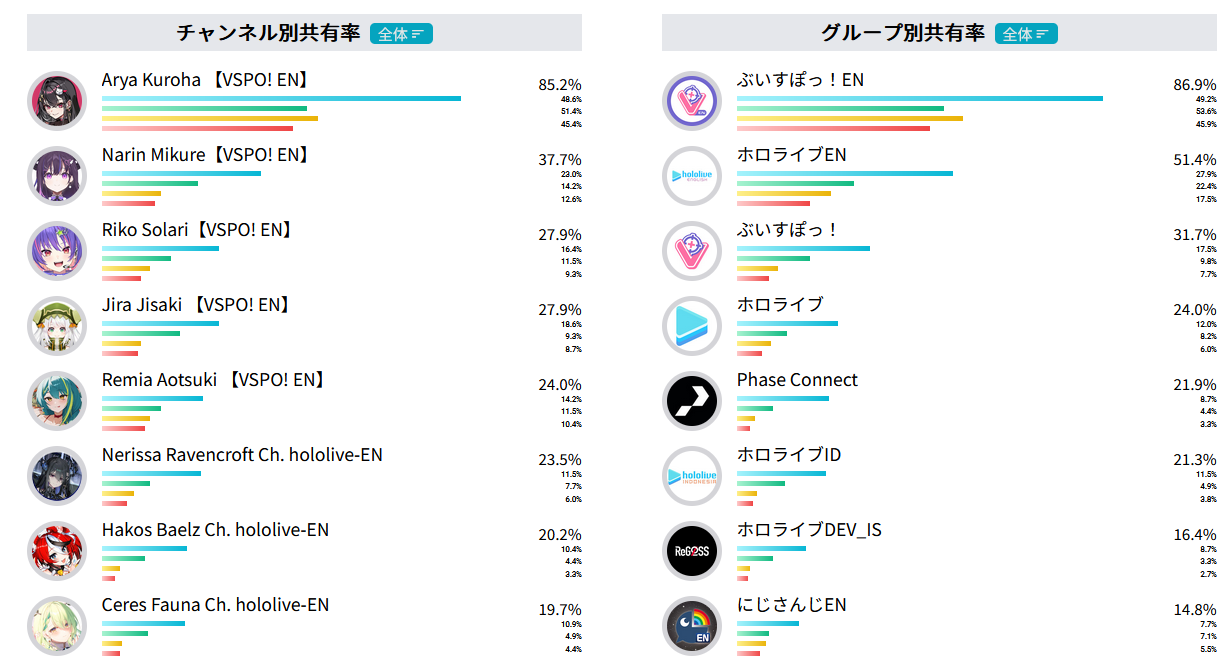Screen dimensions: 1224x666
Task: Select the hololive English group logo
Action: pyautogui.click(x=692, y=176)
